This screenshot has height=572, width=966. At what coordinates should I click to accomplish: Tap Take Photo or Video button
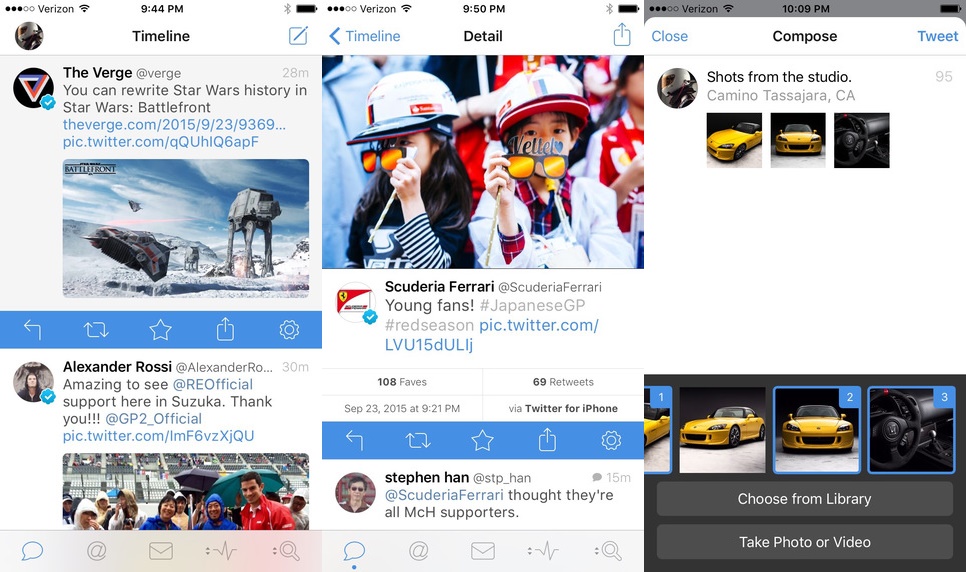point(805,542)
